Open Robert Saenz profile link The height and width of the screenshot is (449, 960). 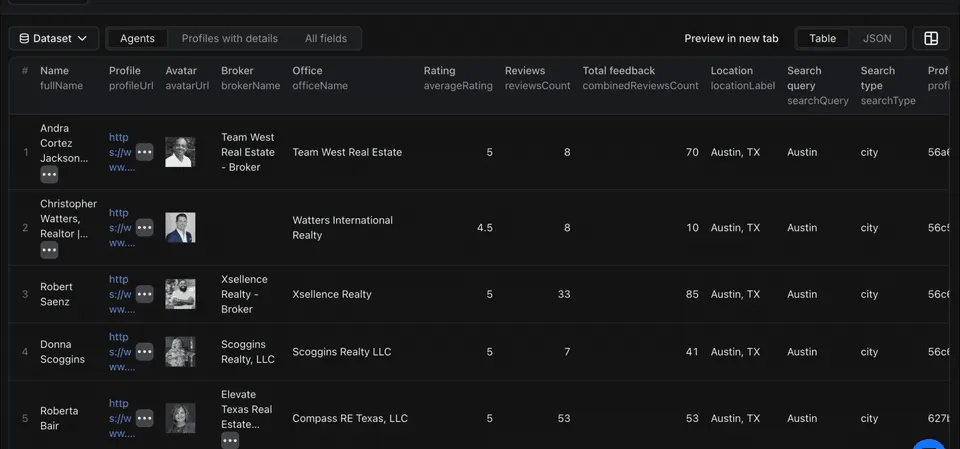coord(122,294)
